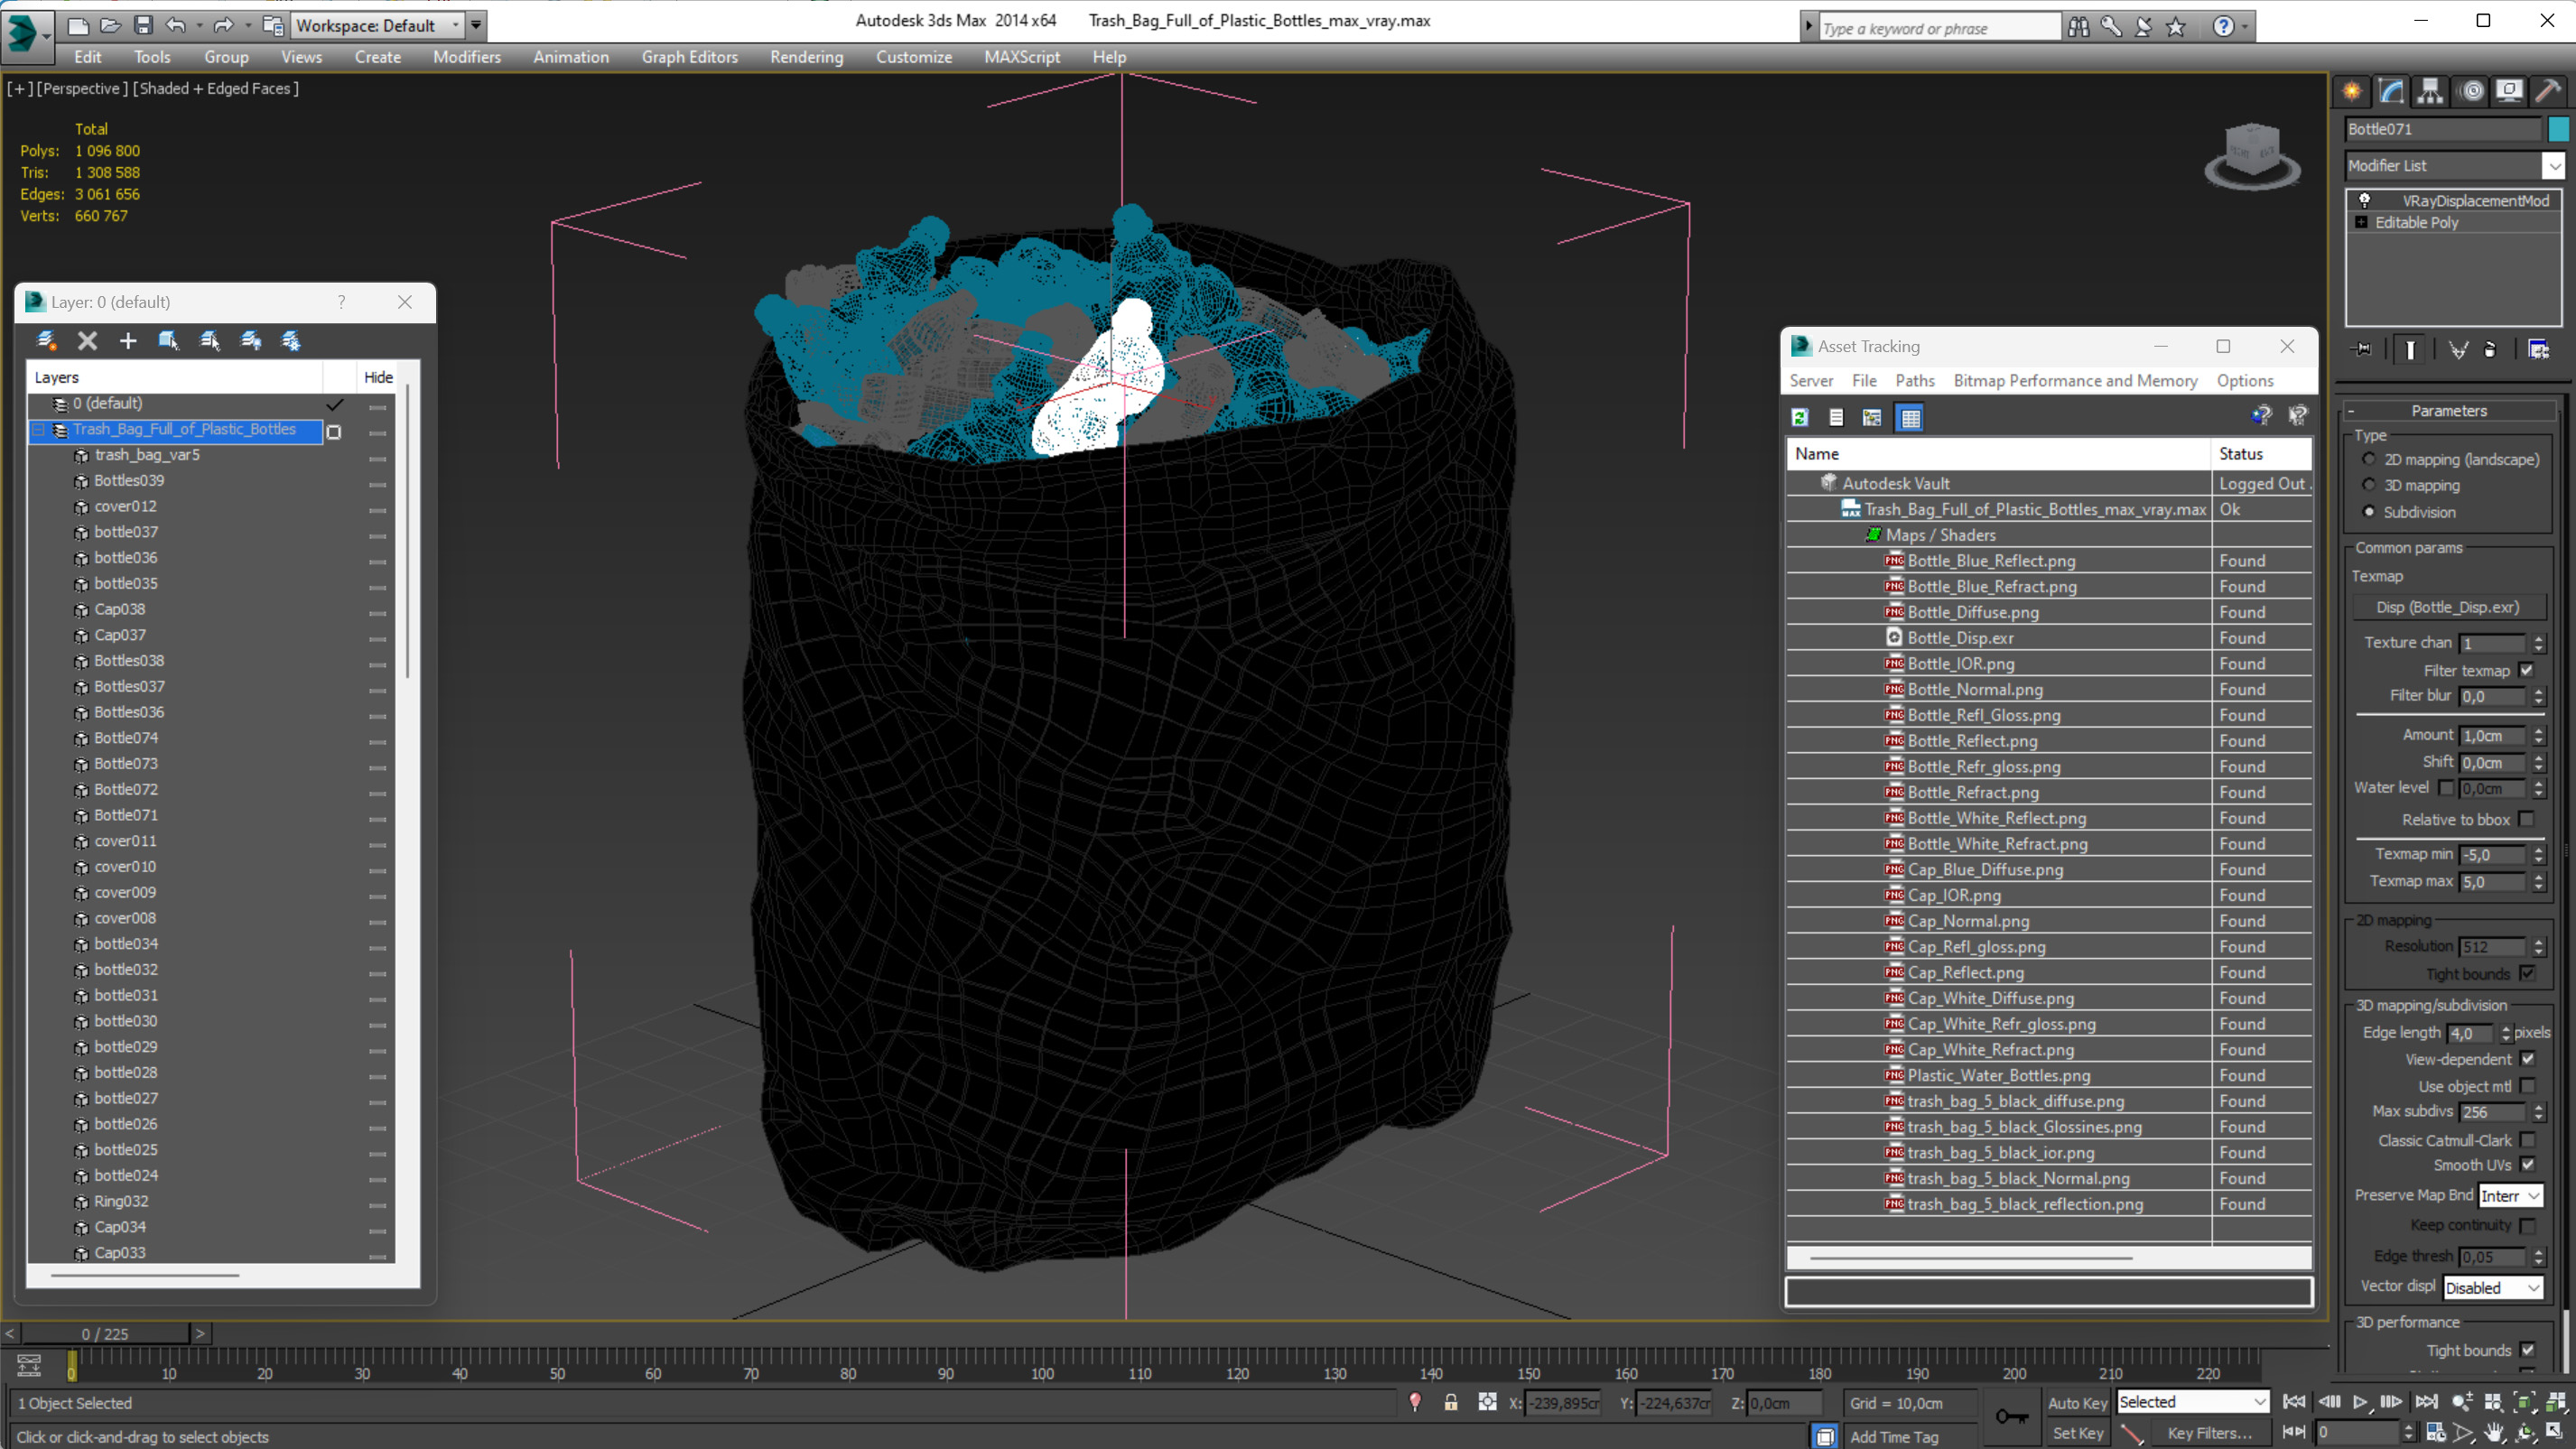2576x1449 pixels.
Task: Toggle the Selection Lock padlock icon
Action: (x=1450, y=1402)
